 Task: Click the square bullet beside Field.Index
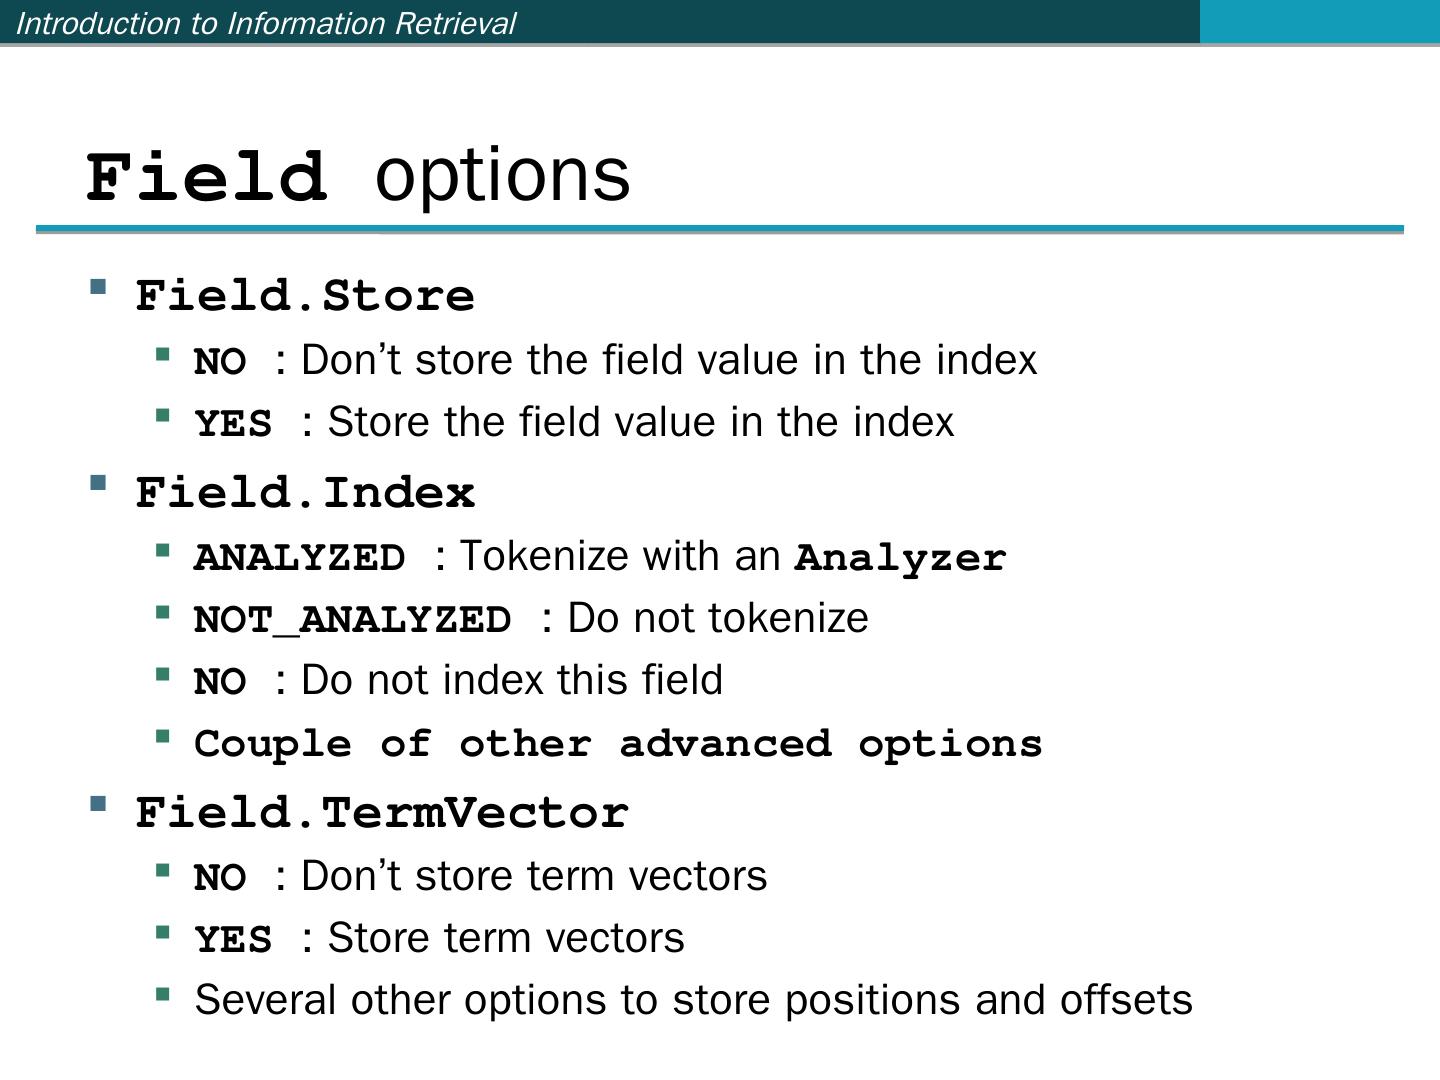[98, 485]
